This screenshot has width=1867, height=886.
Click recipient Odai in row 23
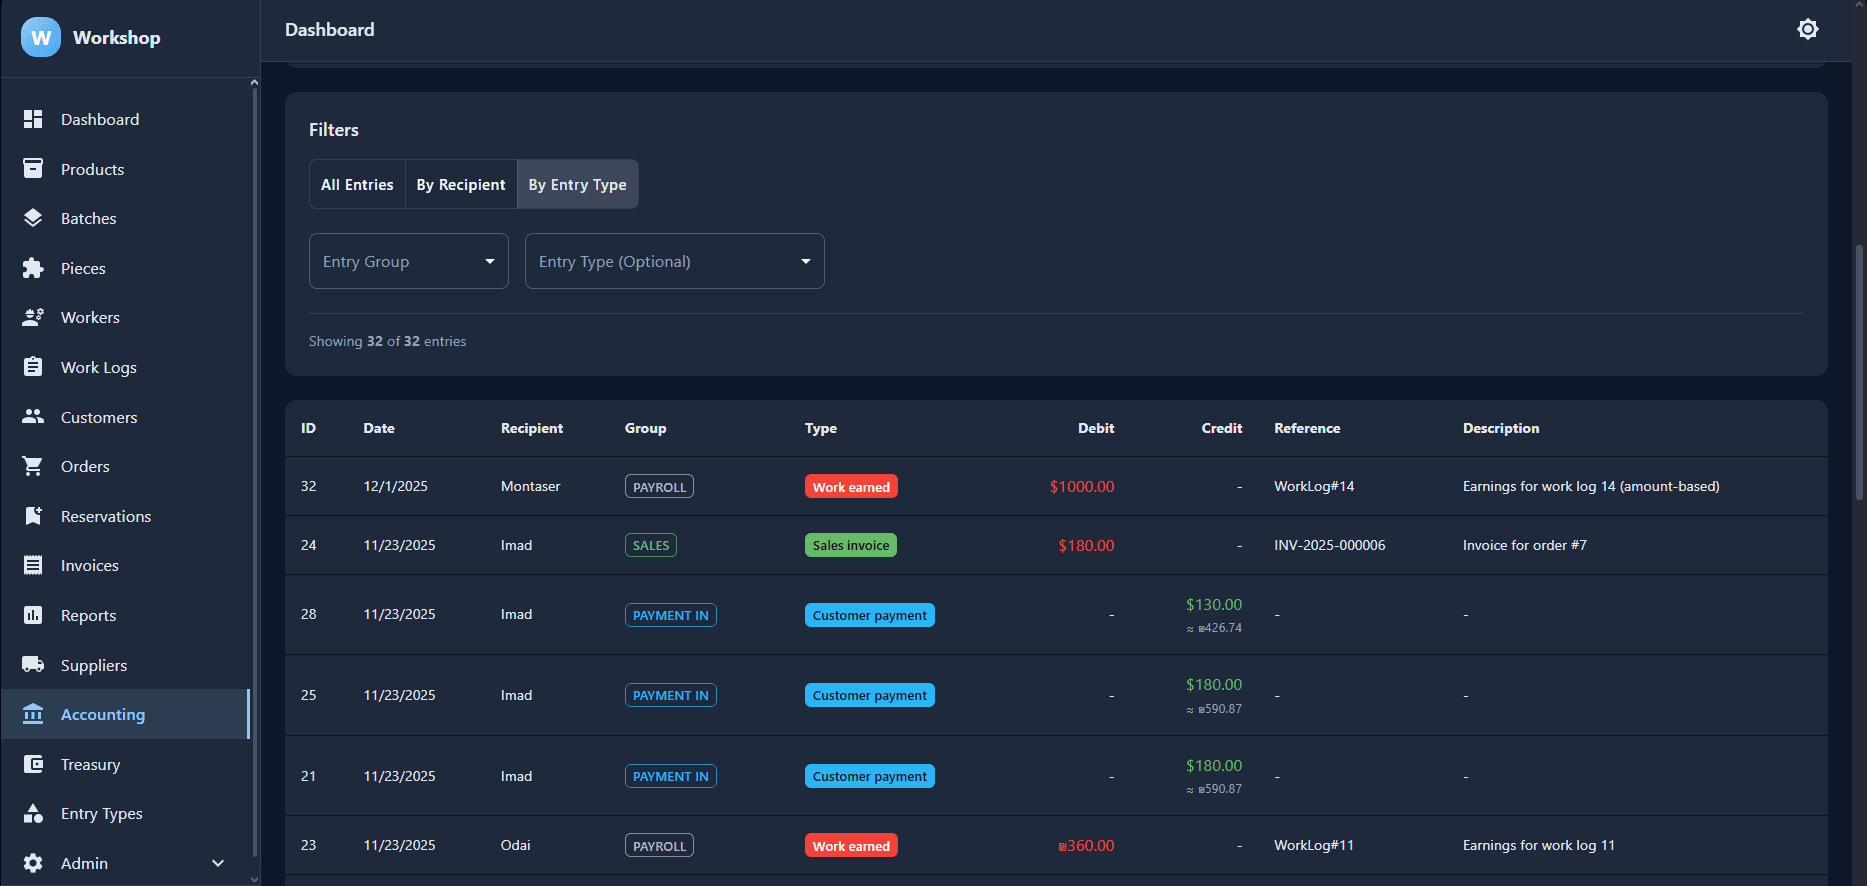[x=516, y=845]
